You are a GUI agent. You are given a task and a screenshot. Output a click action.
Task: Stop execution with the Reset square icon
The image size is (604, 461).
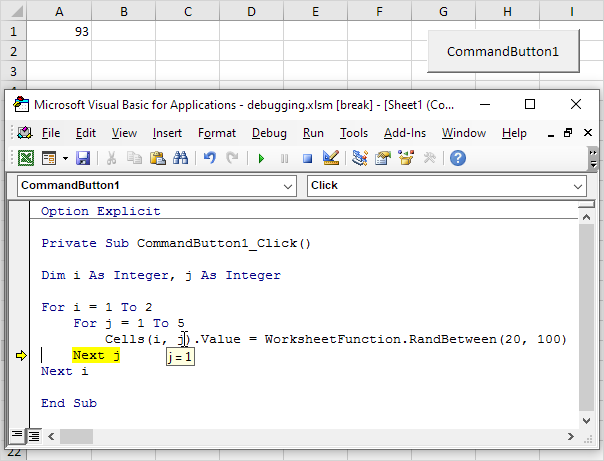click(307, 158)
